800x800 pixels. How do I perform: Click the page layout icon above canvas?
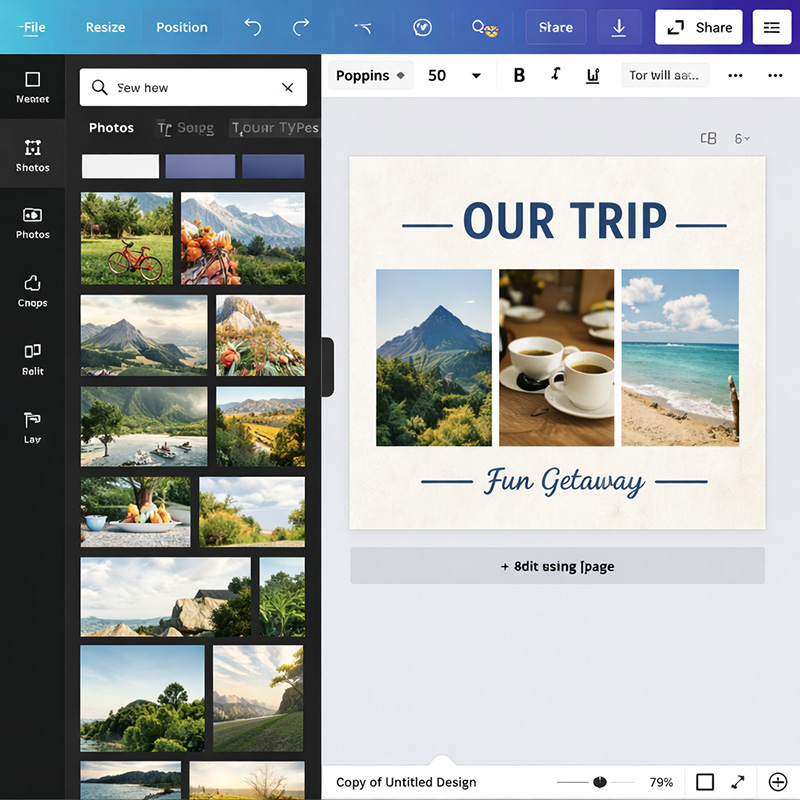[x=708, y=138]
